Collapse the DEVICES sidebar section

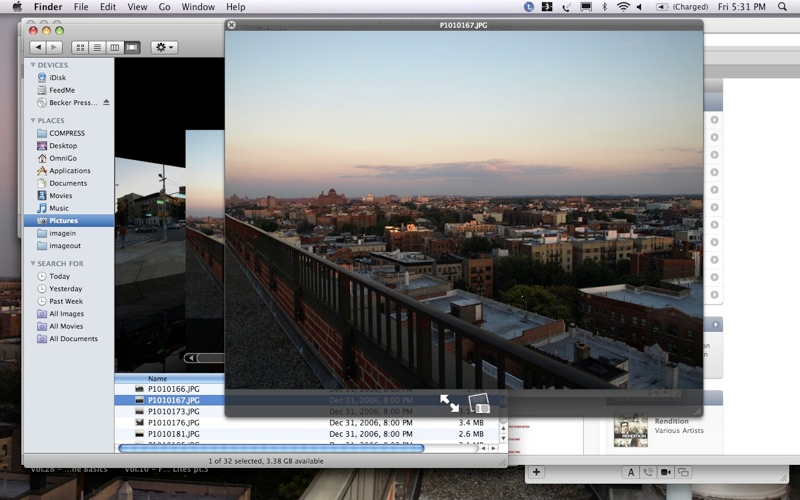[x=33, y=65]
